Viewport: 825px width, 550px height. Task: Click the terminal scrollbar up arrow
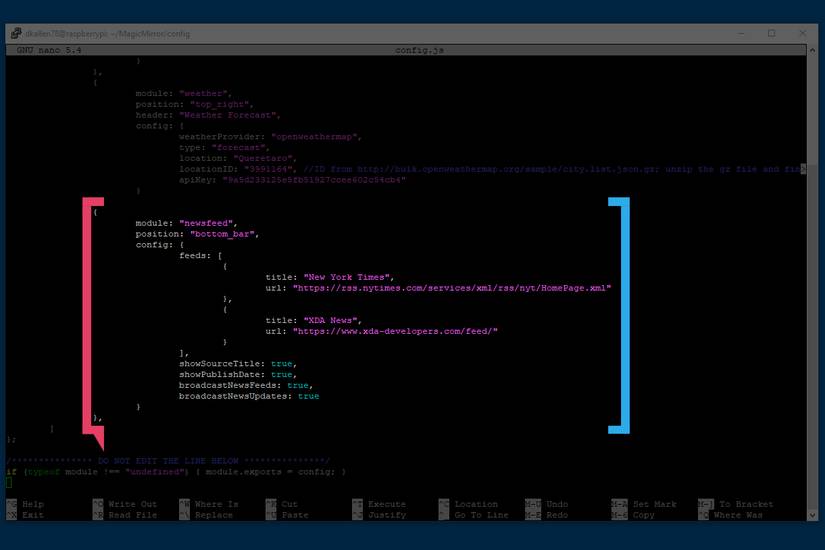[812, 50]
